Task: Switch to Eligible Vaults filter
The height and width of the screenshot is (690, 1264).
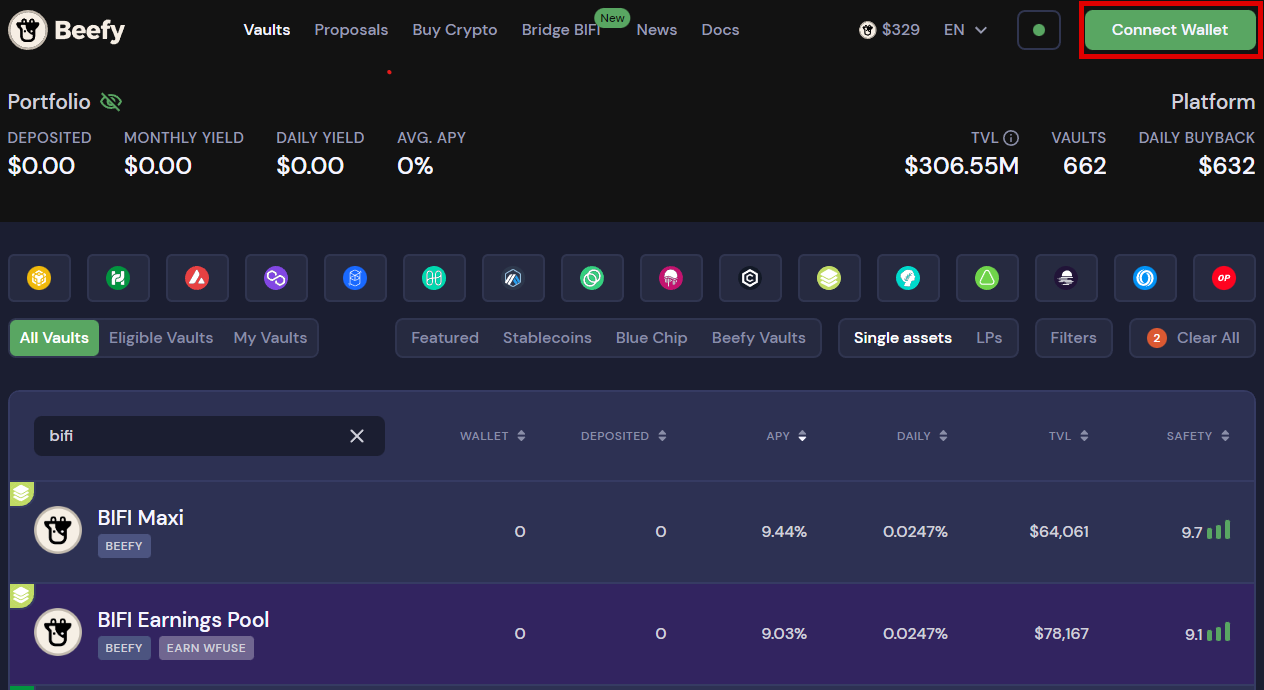Action: coord(161,338)
